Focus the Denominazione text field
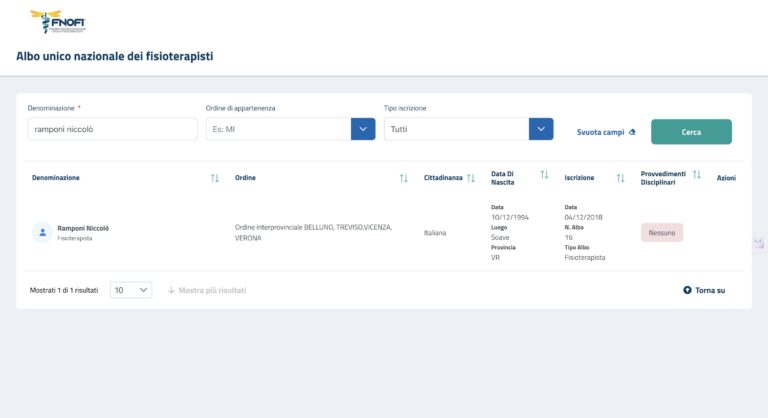The width and height of the screenshot is (768, 418). point(112,129)
